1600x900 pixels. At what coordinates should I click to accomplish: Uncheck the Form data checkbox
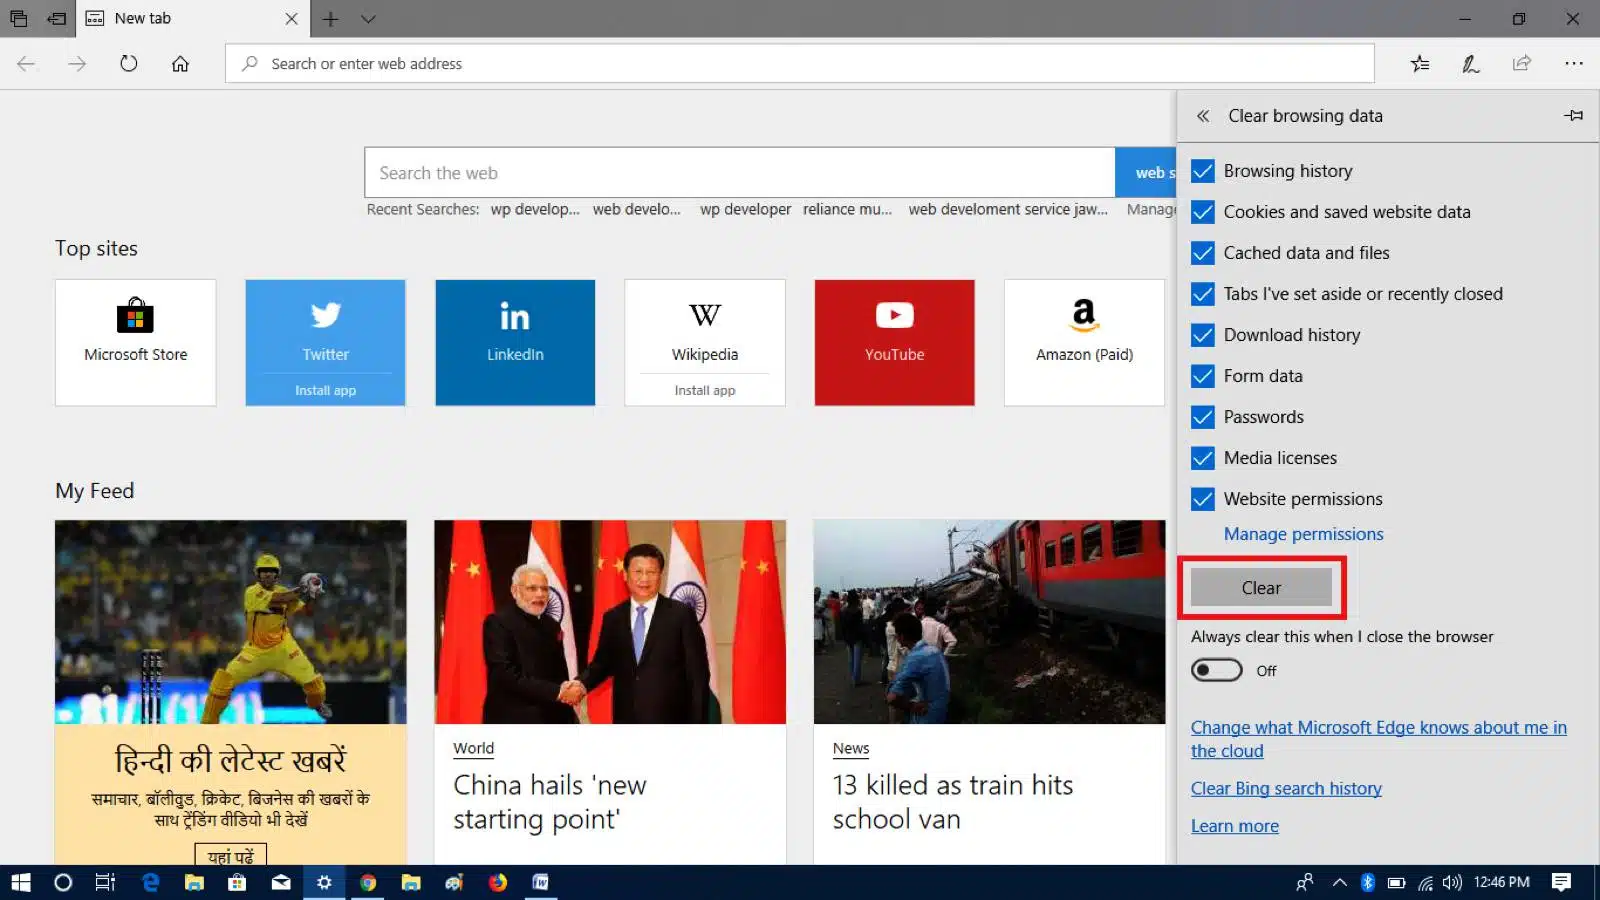tap(1202, 376)
